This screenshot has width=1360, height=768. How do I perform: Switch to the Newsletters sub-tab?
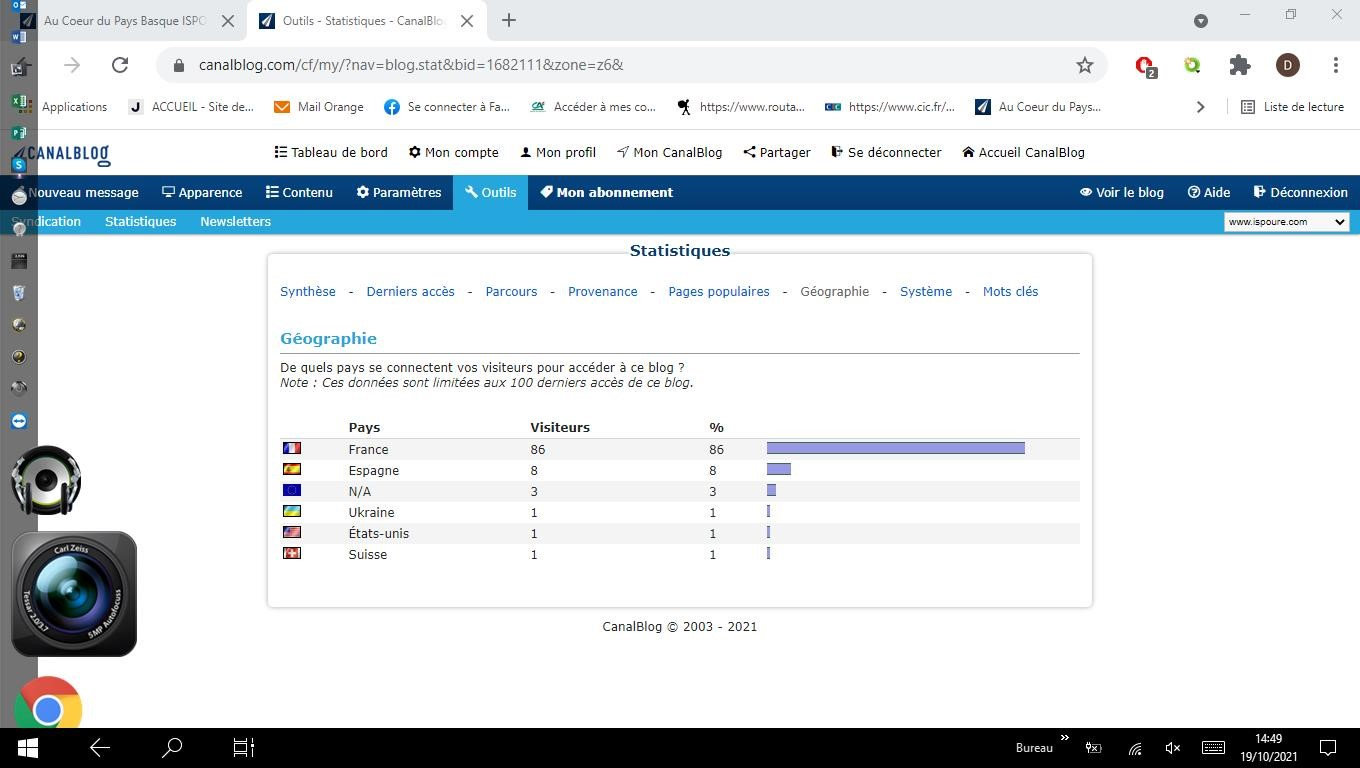pyautogui.click(x=235, y=222)
